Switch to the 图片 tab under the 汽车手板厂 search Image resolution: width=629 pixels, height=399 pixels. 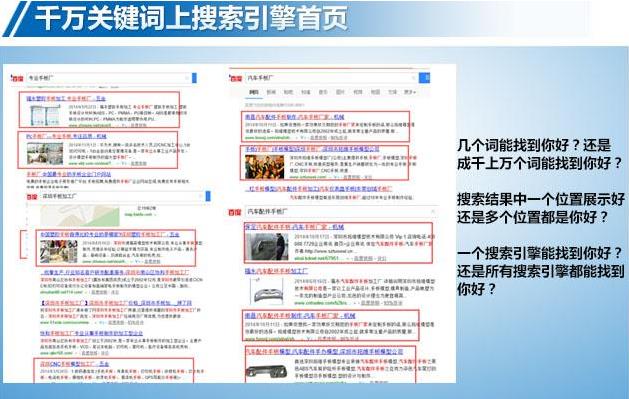click(340, 92)
